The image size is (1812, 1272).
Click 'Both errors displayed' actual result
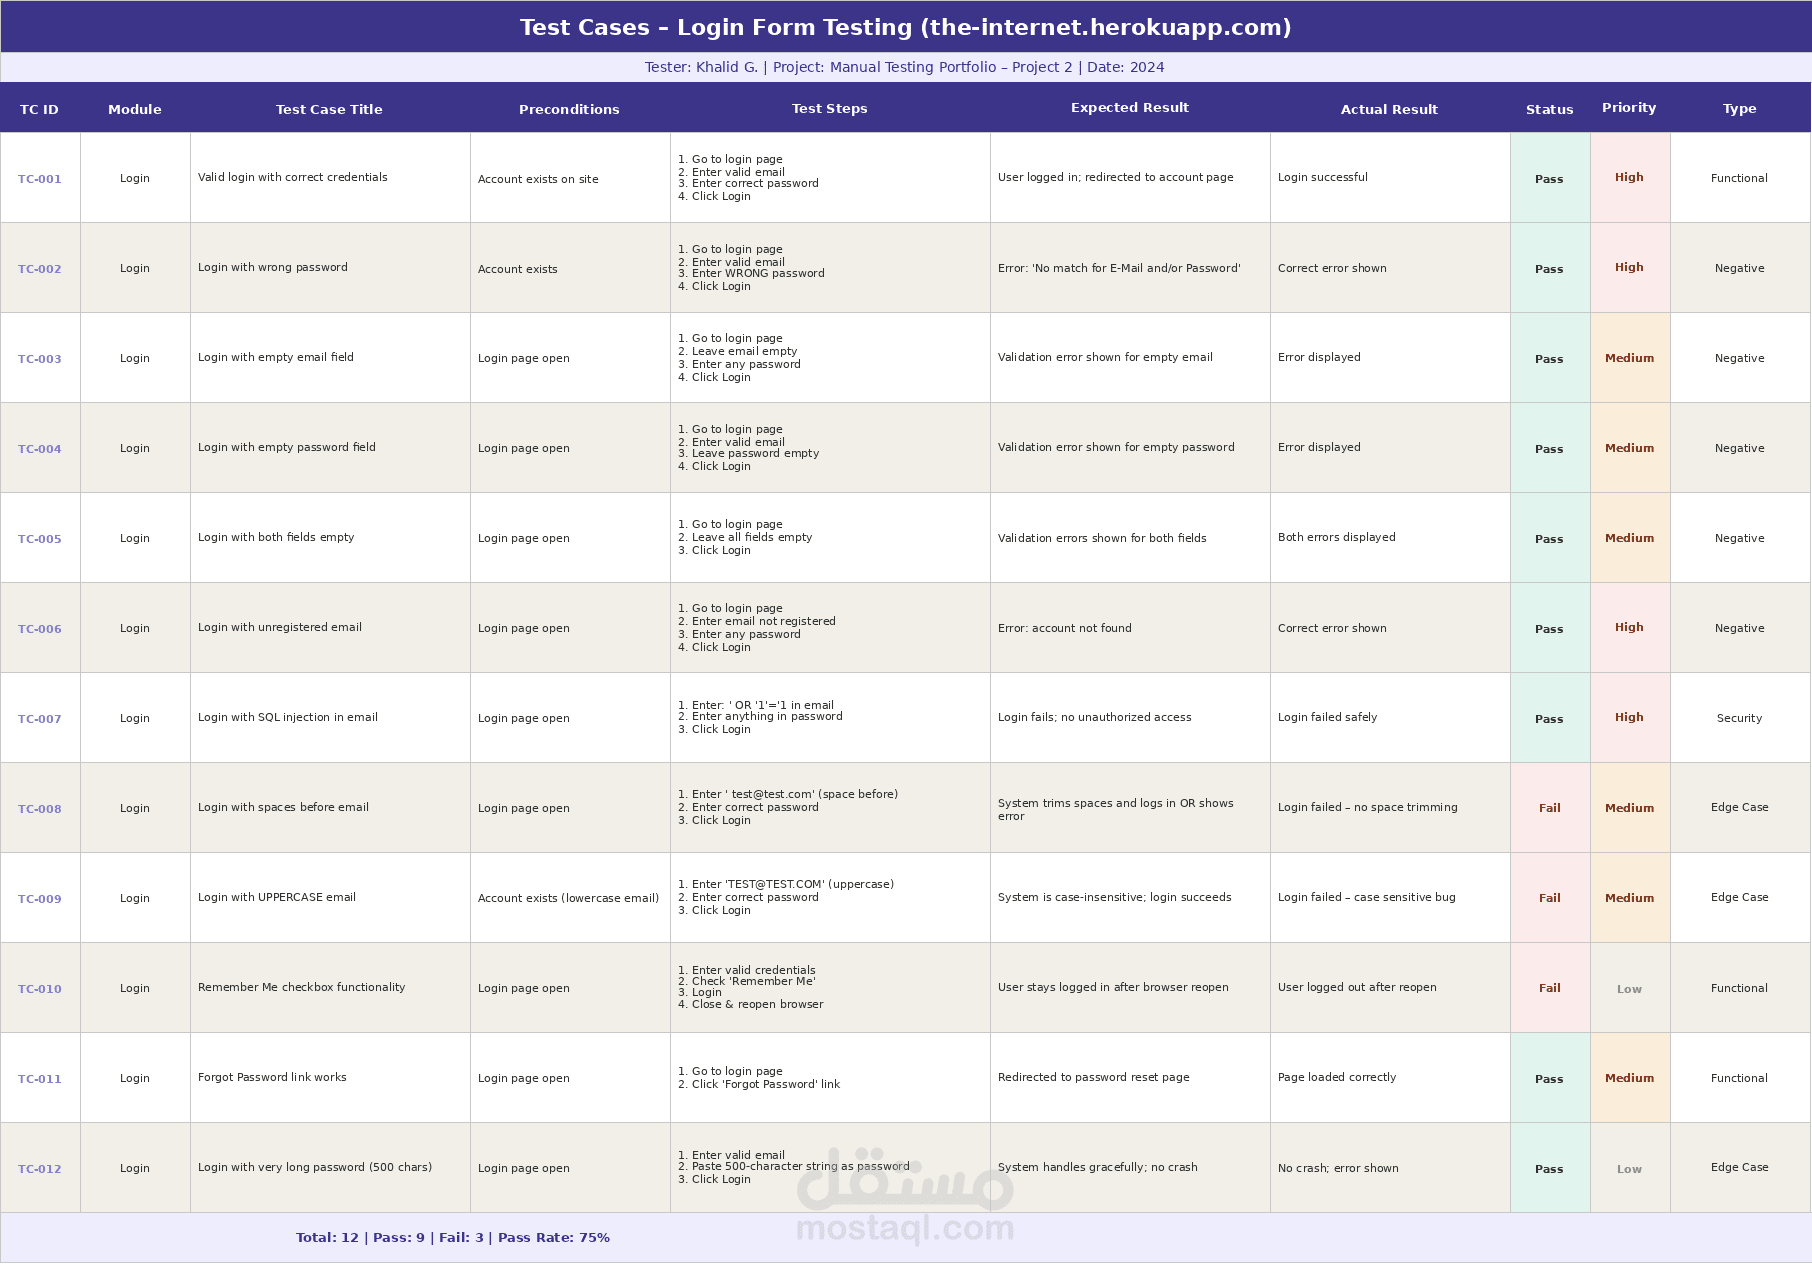pos(1336,537)
